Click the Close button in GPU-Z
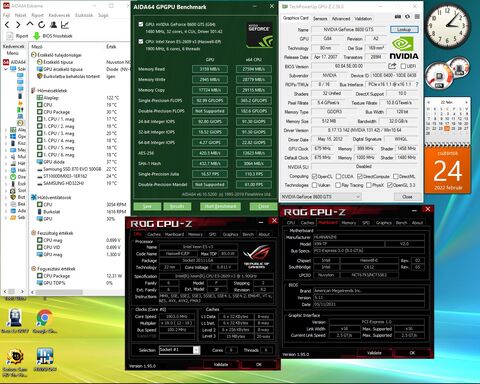Screen dimensions: 480x384 (x=407, y=197)
